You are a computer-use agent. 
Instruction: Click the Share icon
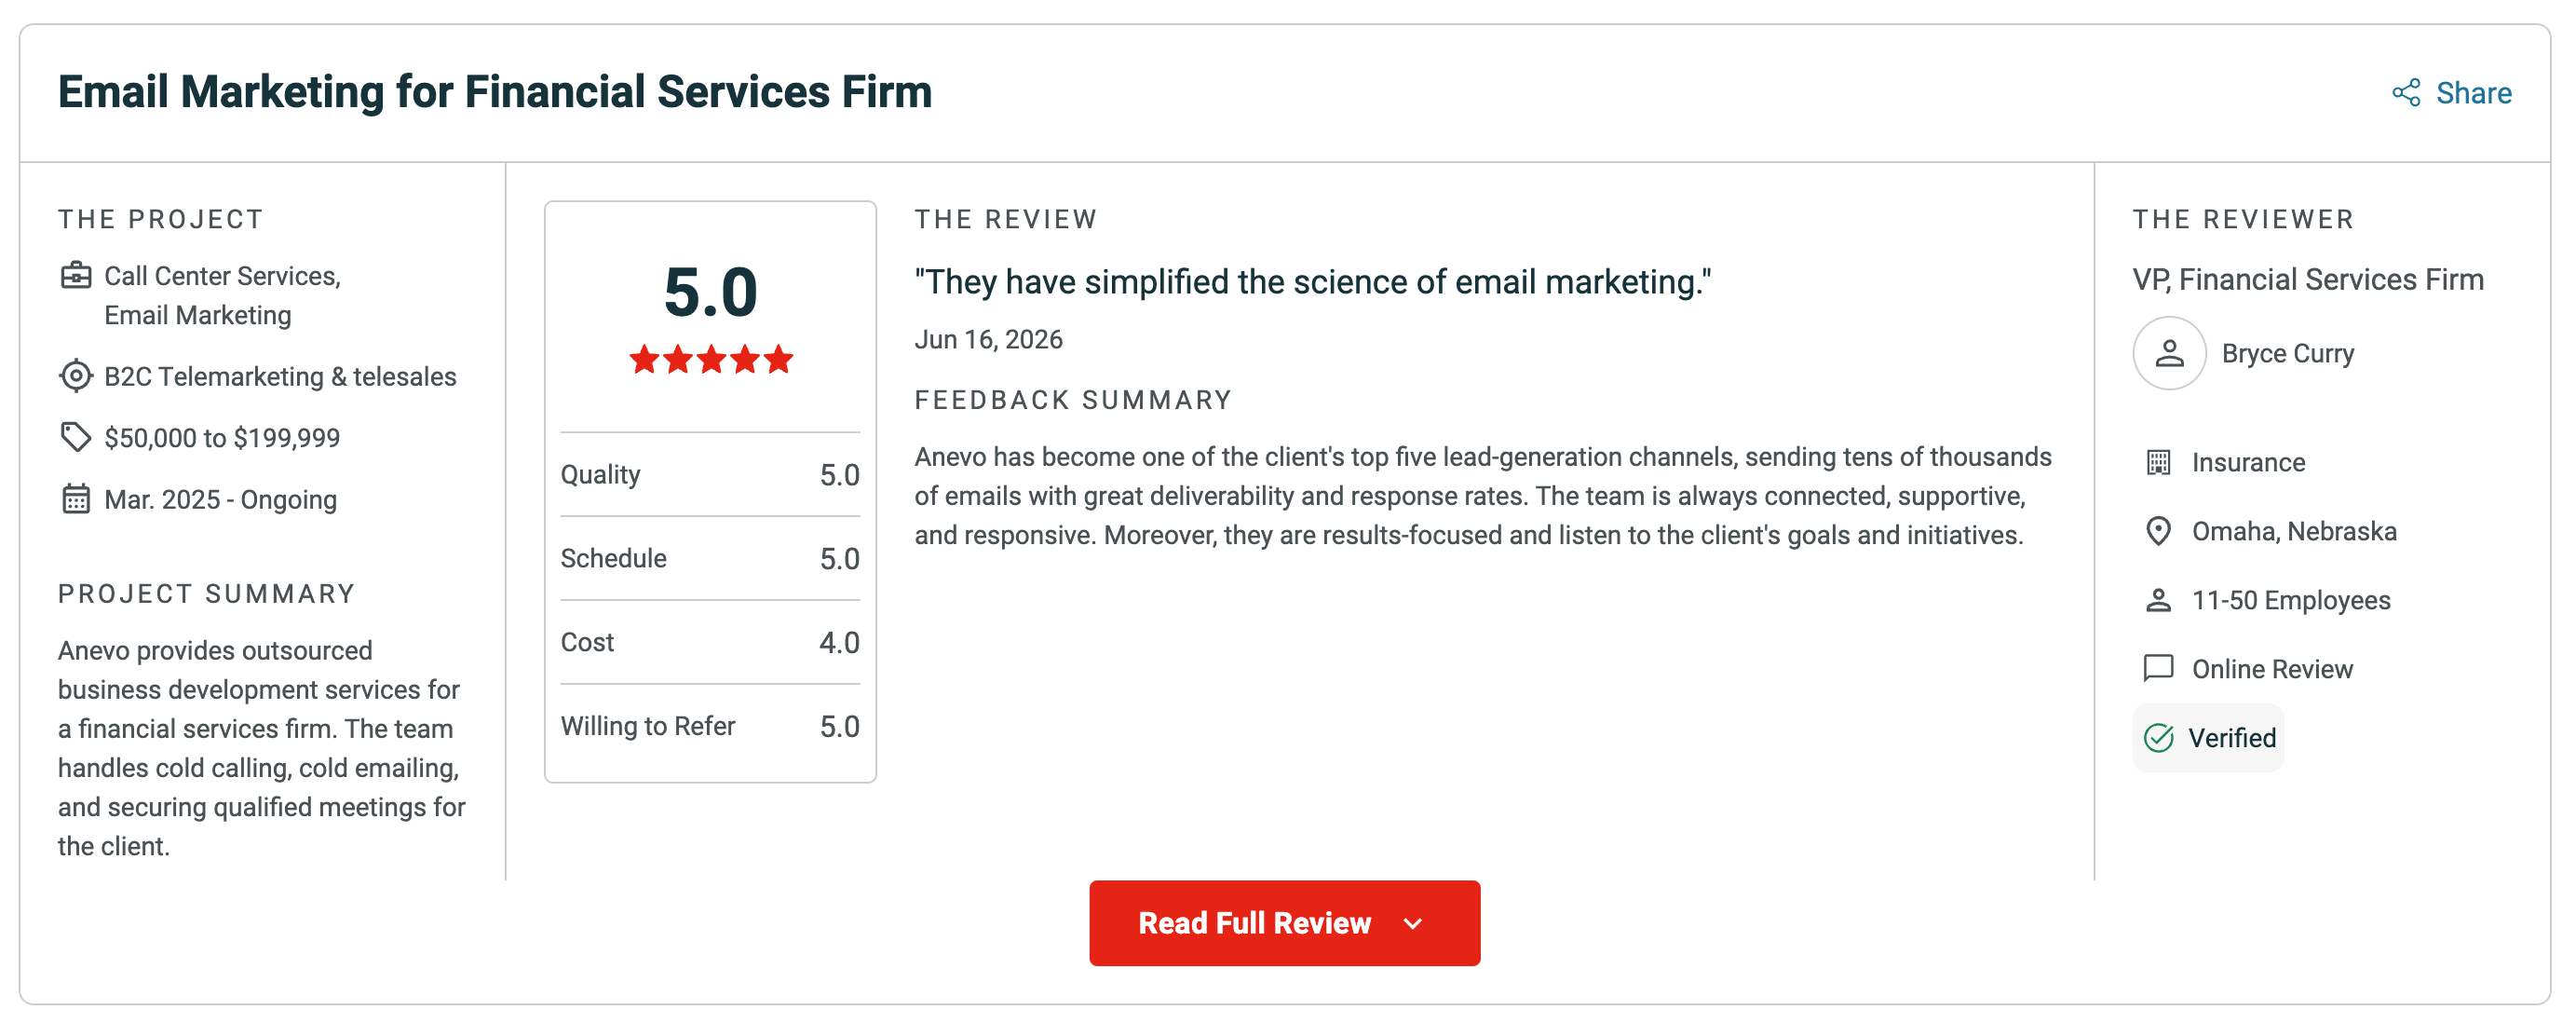2406,93
